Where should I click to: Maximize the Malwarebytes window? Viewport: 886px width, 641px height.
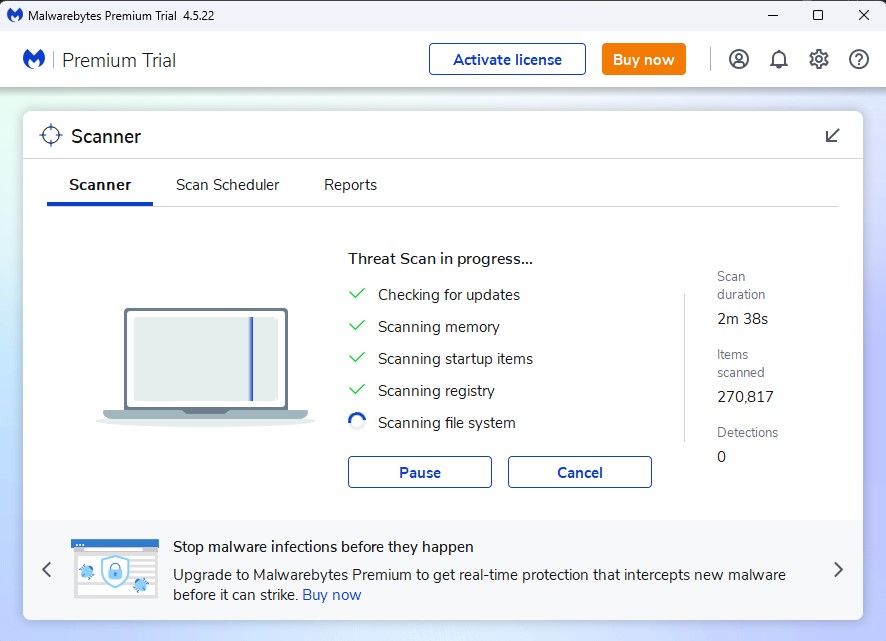pyautogui.click(x=818, y=15)
